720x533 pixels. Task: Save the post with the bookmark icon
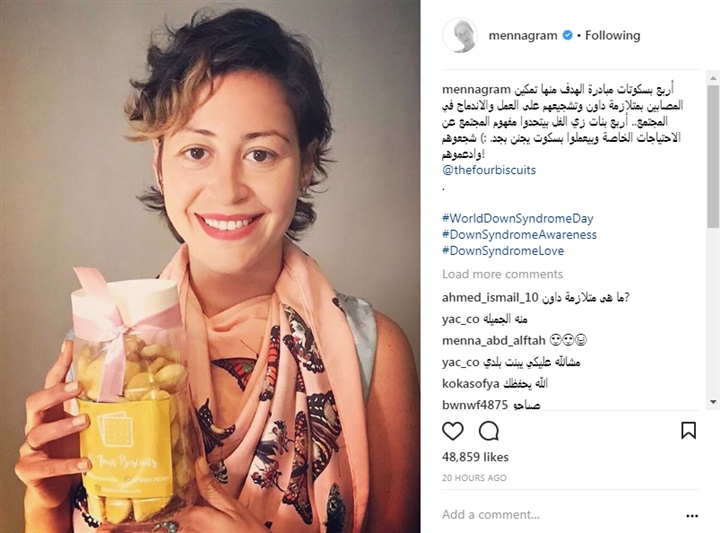688,430
